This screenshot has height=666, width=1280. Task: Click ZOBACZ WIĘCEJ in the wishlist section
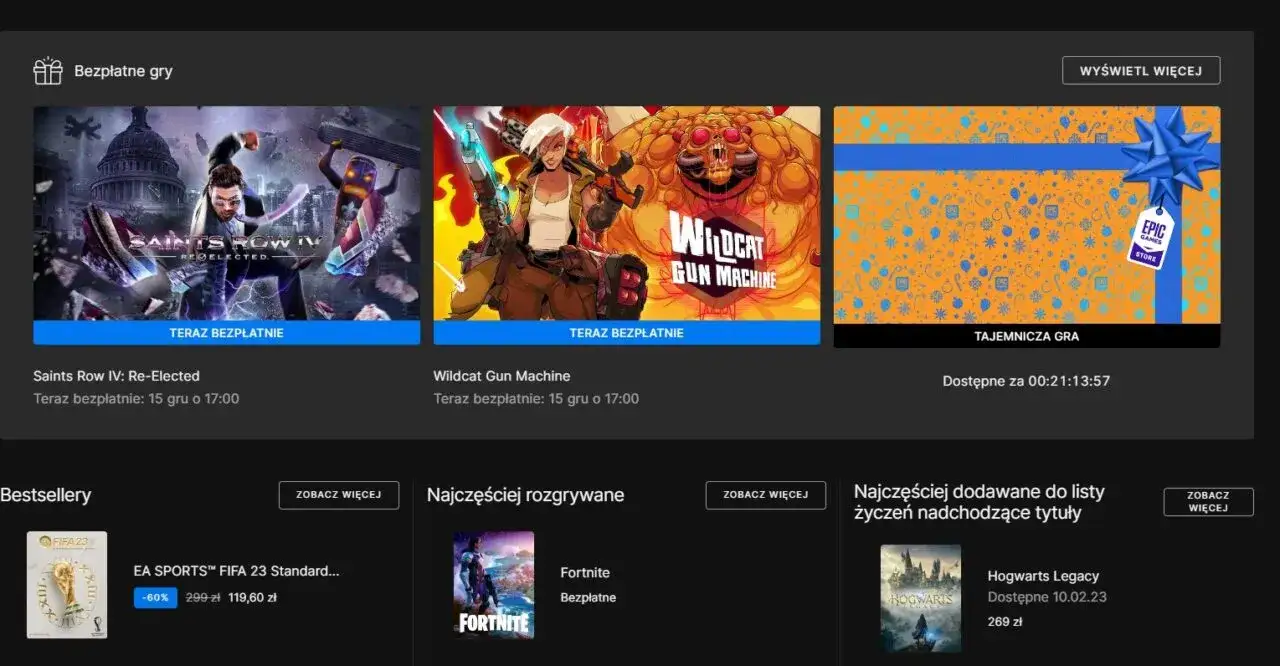coord(1208,501)
